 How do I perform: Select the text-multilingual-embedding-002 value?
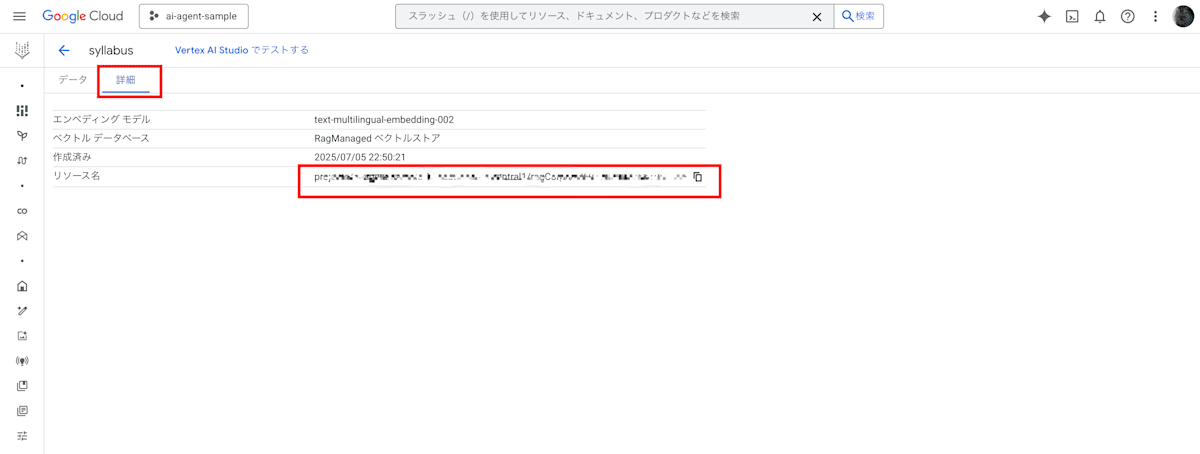click(x=384, y=120)
